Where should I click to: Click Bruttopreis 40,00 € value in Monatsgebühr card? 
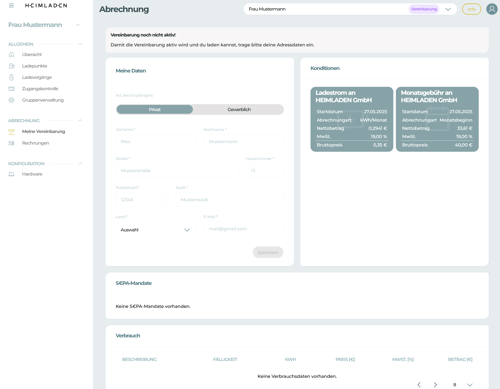[464, 145]
